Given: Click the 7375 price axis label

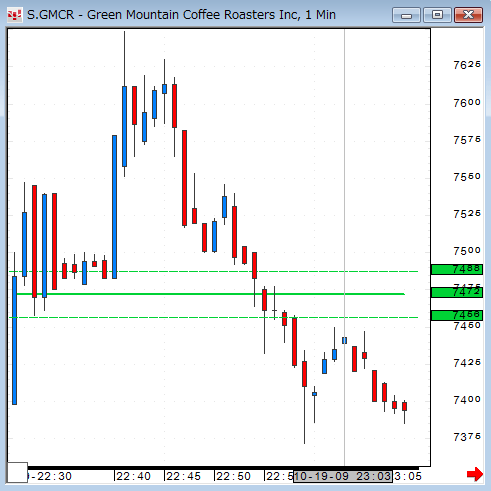Looking at the screenshot, I should point(467,437).
